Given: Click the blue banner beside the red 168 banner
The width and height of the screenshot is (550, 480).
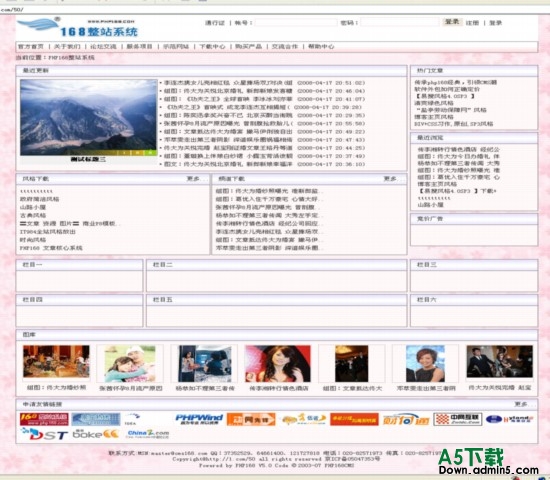Looking at the screenshot, I should tap(96, 419).
